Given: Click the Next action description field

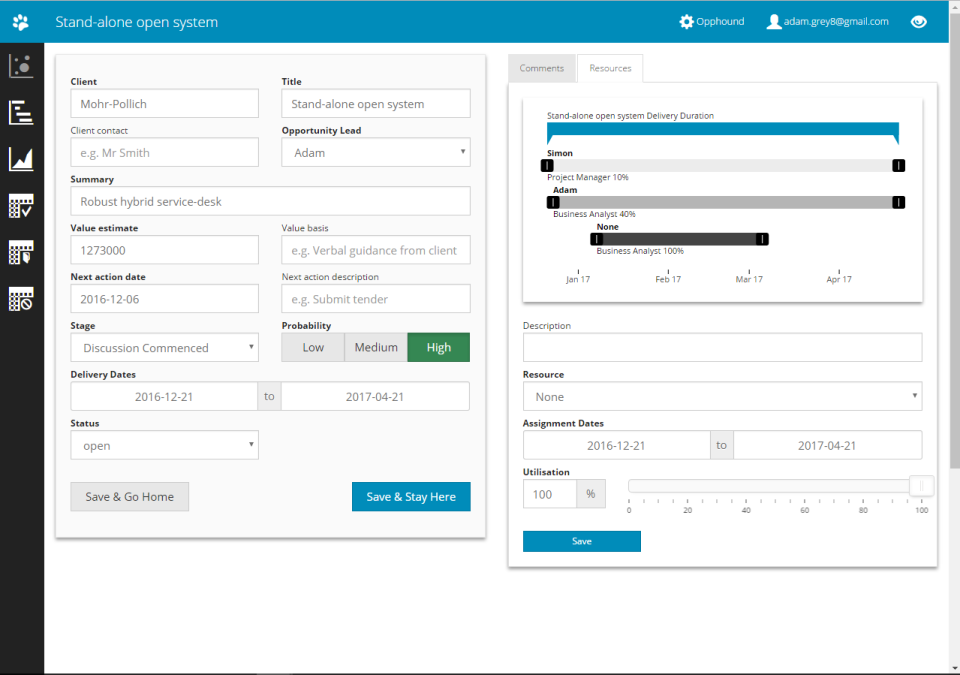Looking at the screenshot, I should [x=376, y=299].
